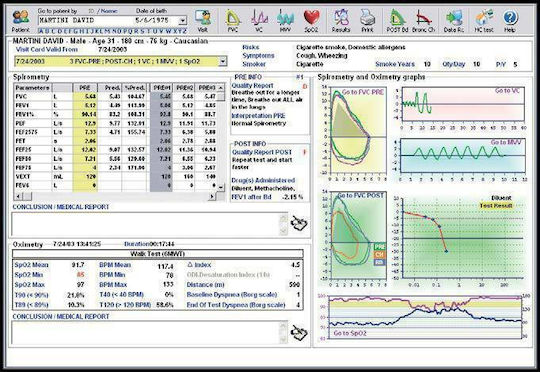
Task: Click the Go to SpO2 graph link
Action: point(350,333)
